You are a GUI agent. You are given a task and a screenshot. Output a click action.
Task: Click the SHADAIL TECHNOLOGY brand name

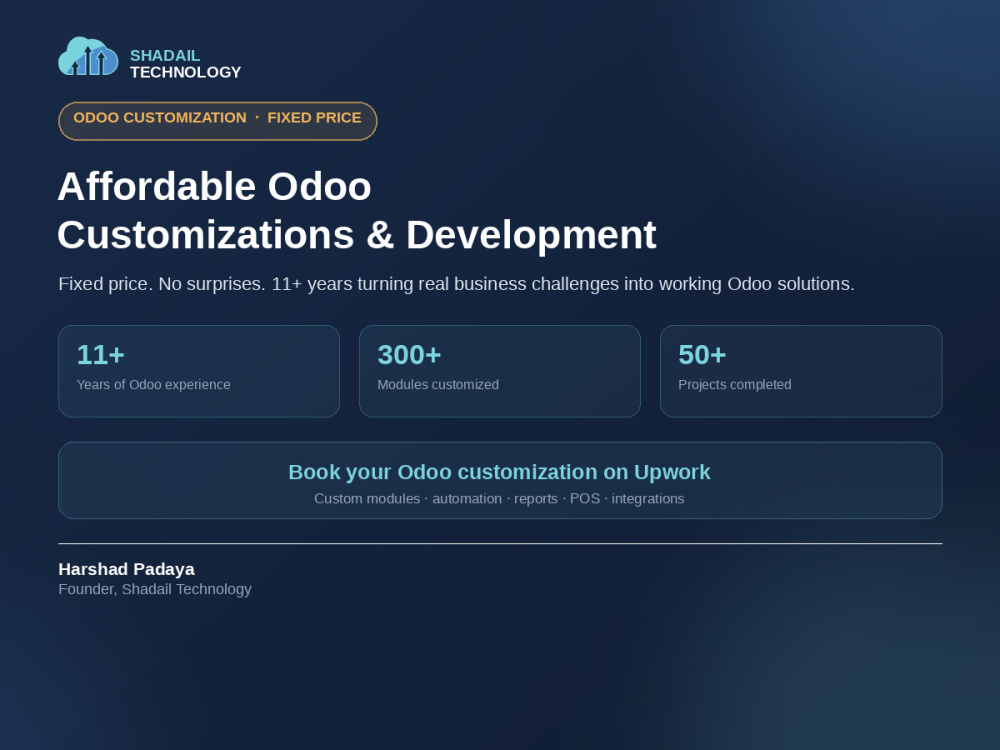click(186, 64)
